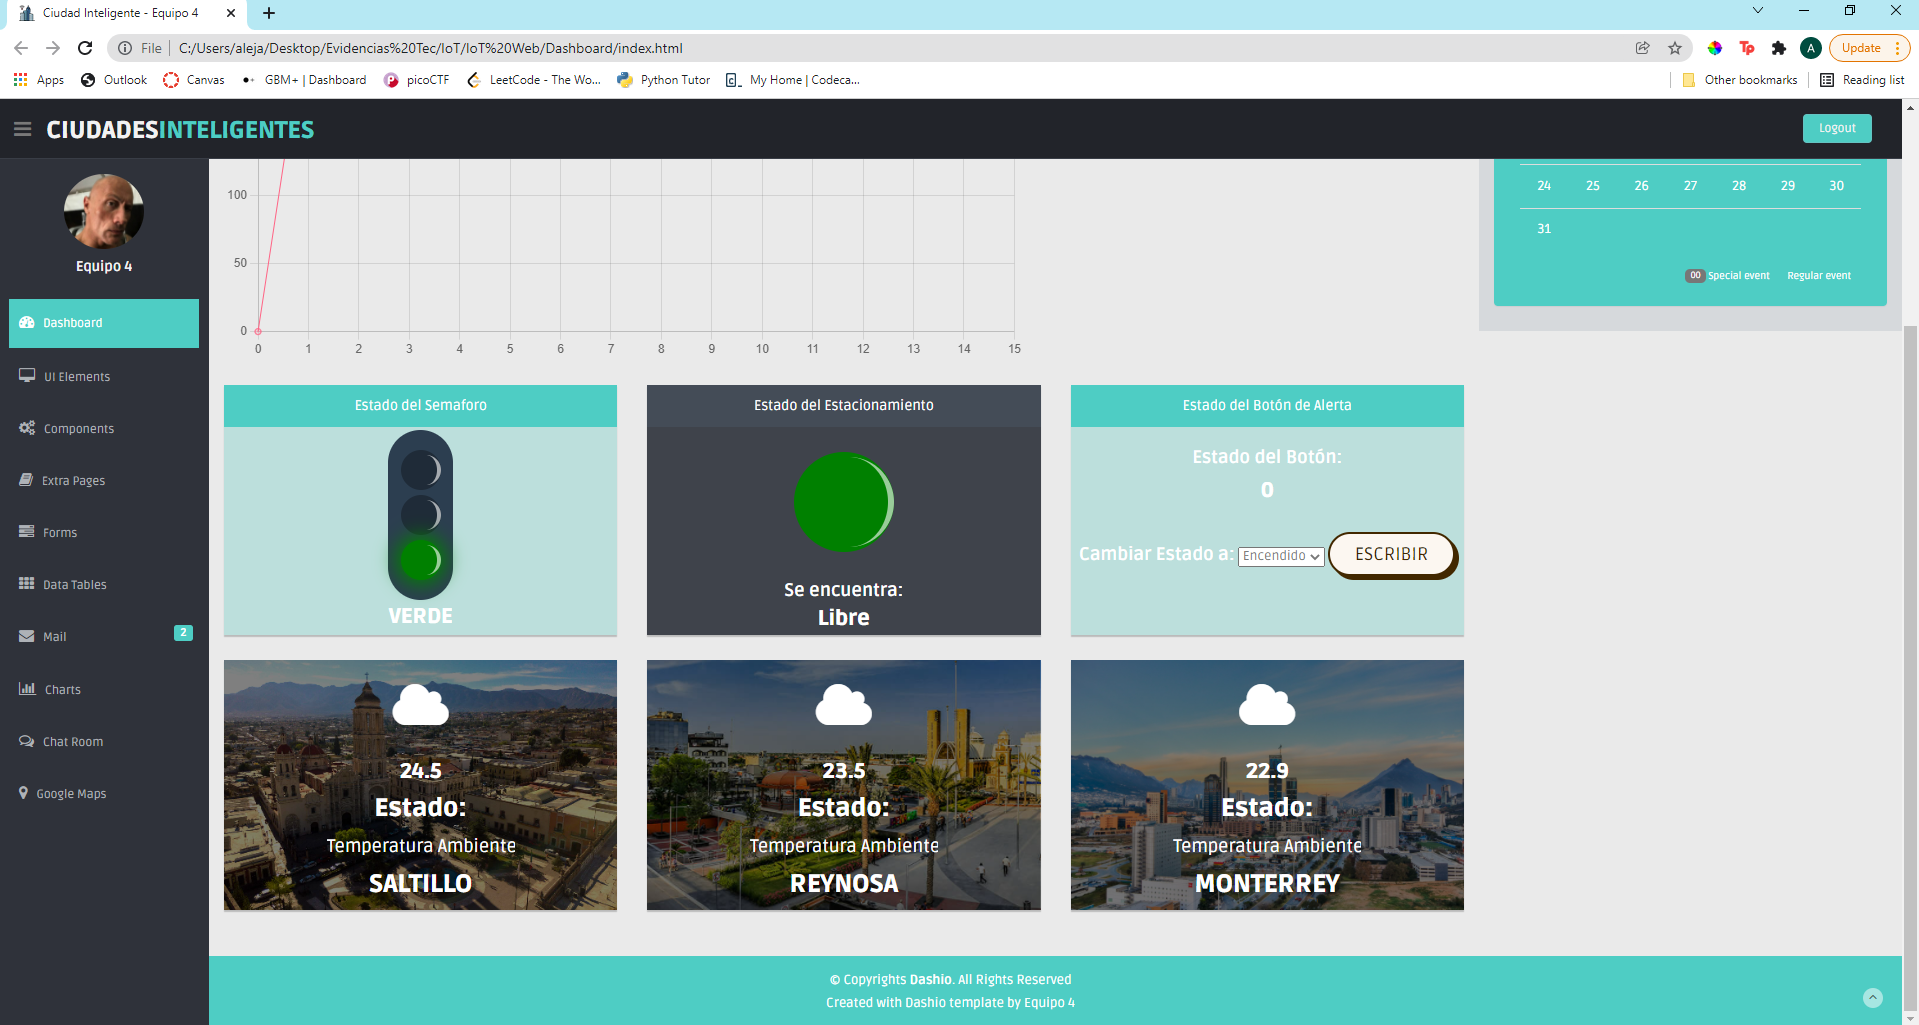This screenshot has width=1919, height=1025.
Task: Open the browser extensions puzzle icon
Action: click(x=1778, y=48)
